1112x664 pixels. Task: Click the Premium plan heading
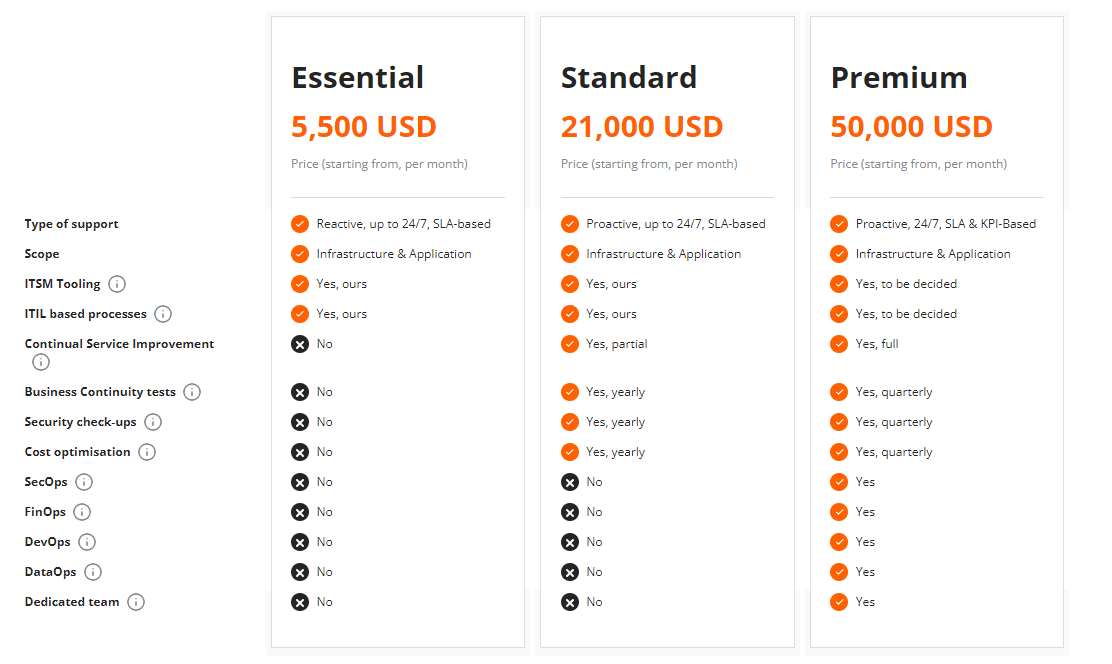899,77
